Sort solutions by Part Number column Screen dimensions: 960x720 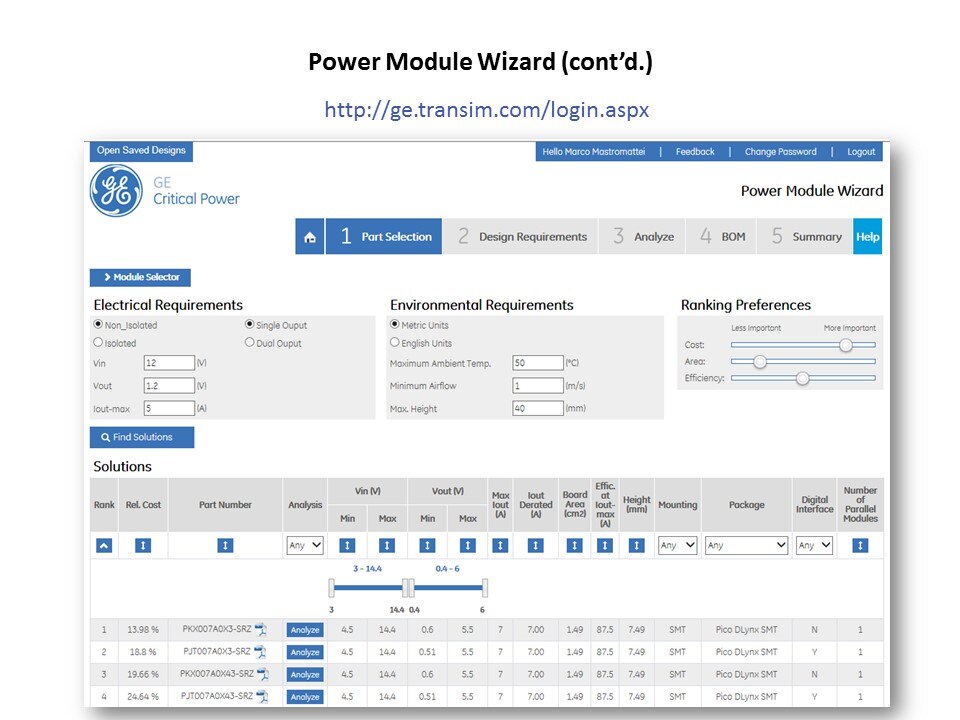225,545
